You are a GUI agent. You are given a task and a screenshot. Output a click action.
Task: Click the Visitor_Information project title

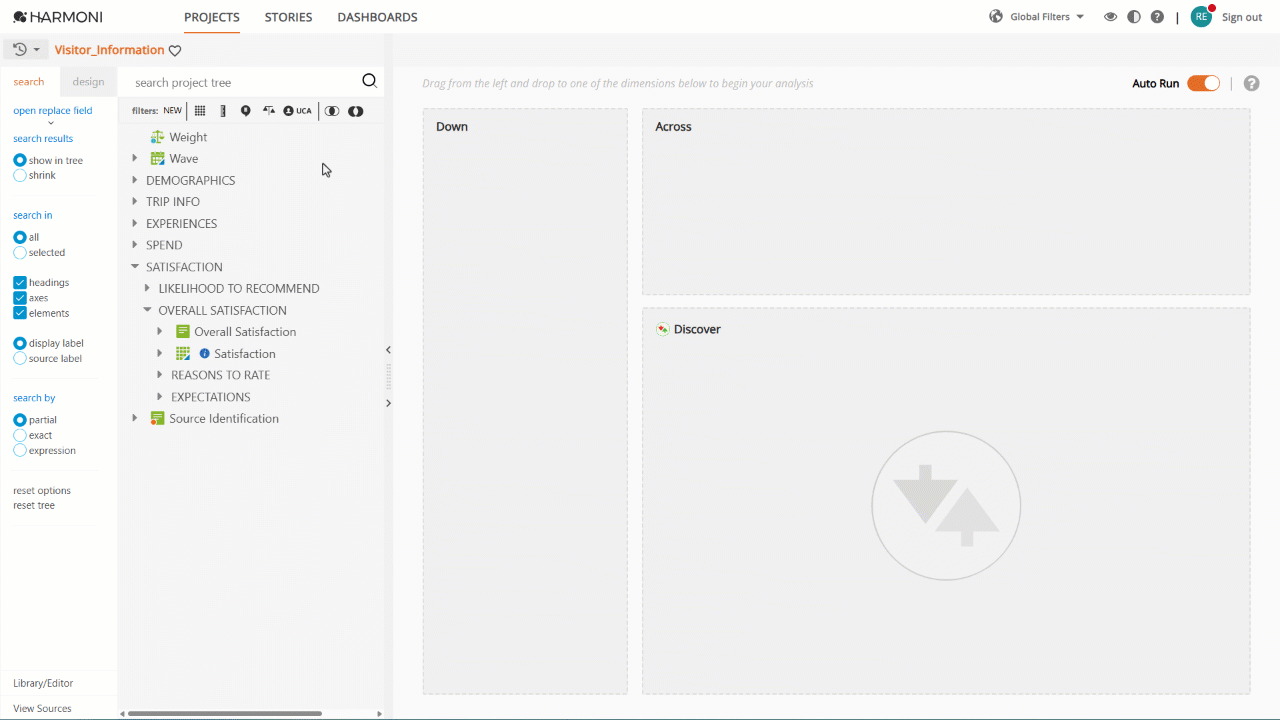[109, 50]
